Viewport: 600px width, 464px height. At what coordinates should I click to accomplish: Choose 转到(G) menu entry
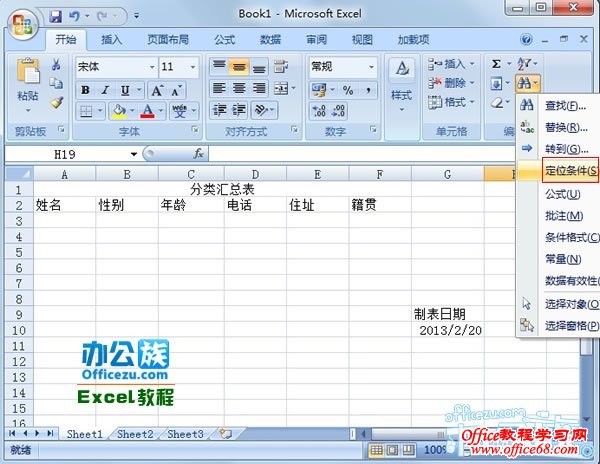[x=558, y=148]
